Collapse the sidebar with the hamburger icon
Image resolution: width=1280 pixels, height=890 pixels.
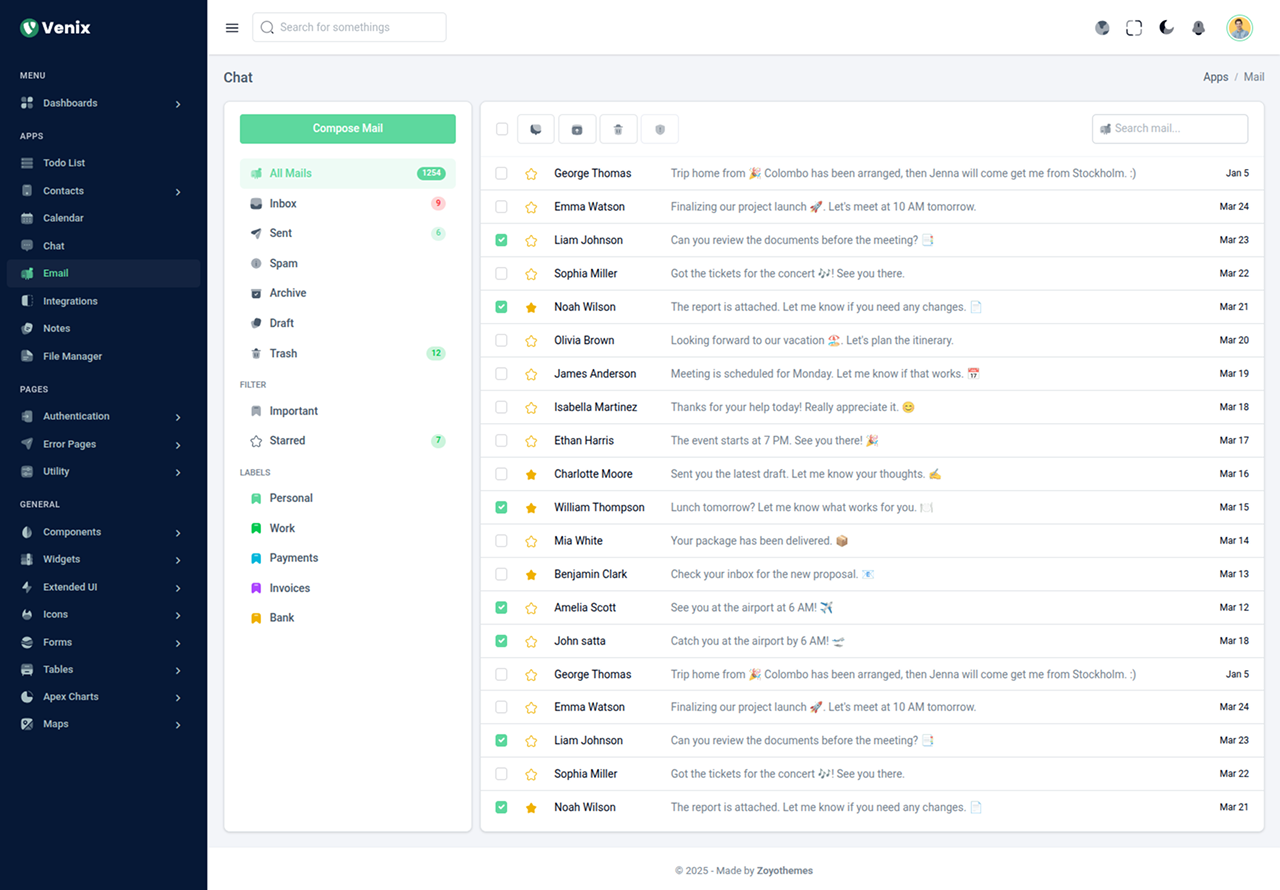[x=232, y=28]
